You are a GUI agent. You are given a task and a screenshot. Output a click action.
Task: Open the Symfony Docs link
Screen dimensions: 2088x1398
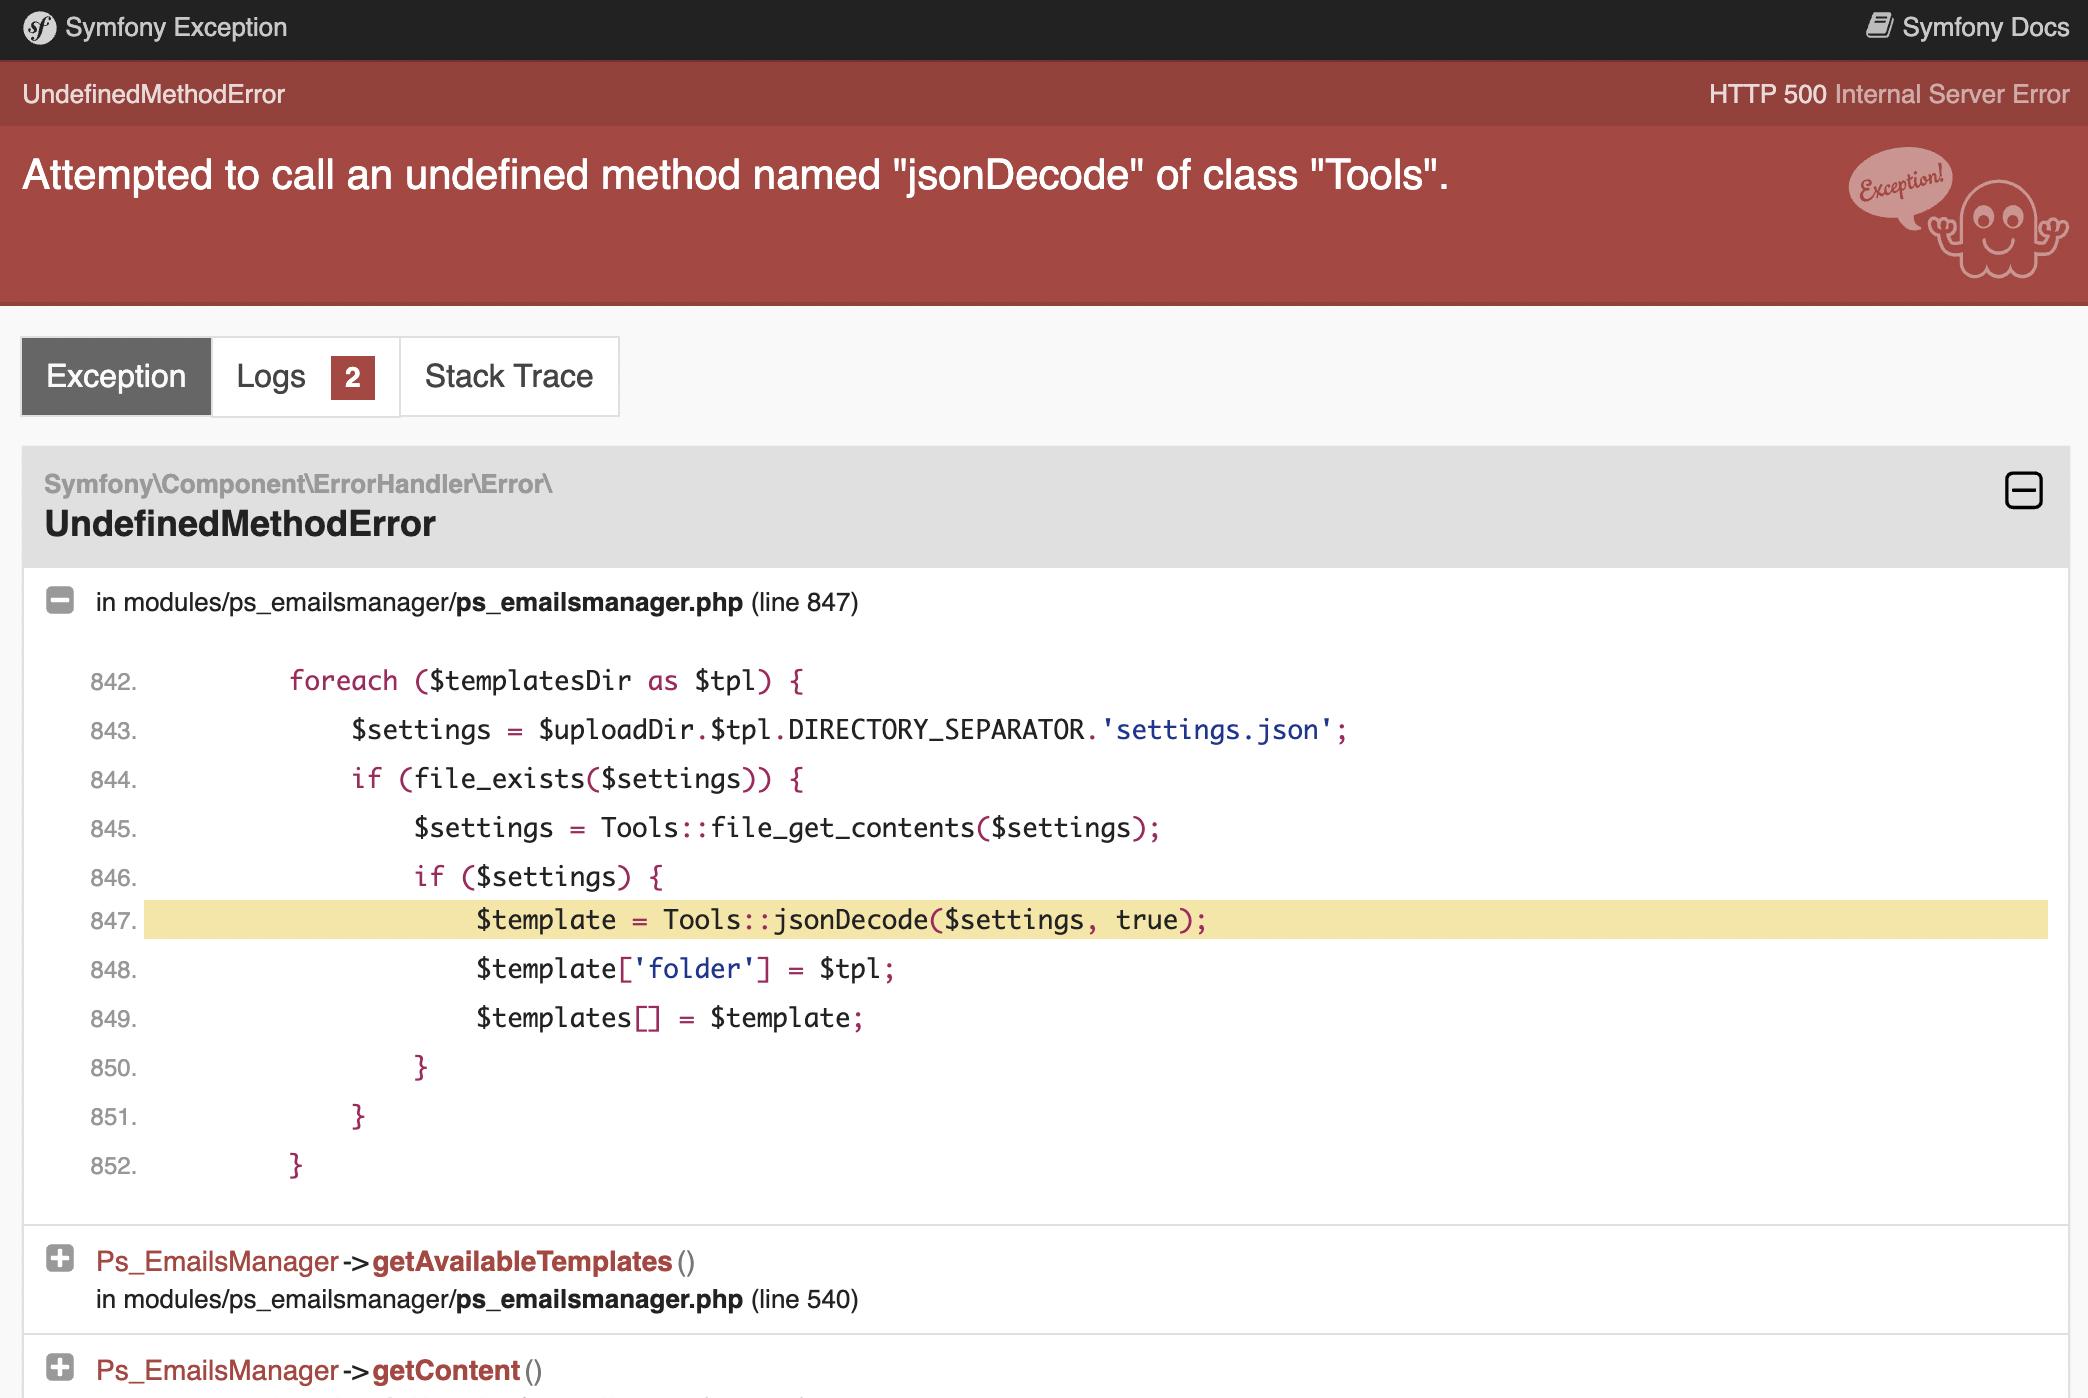pyautogui.click(x=1984, y=28)
